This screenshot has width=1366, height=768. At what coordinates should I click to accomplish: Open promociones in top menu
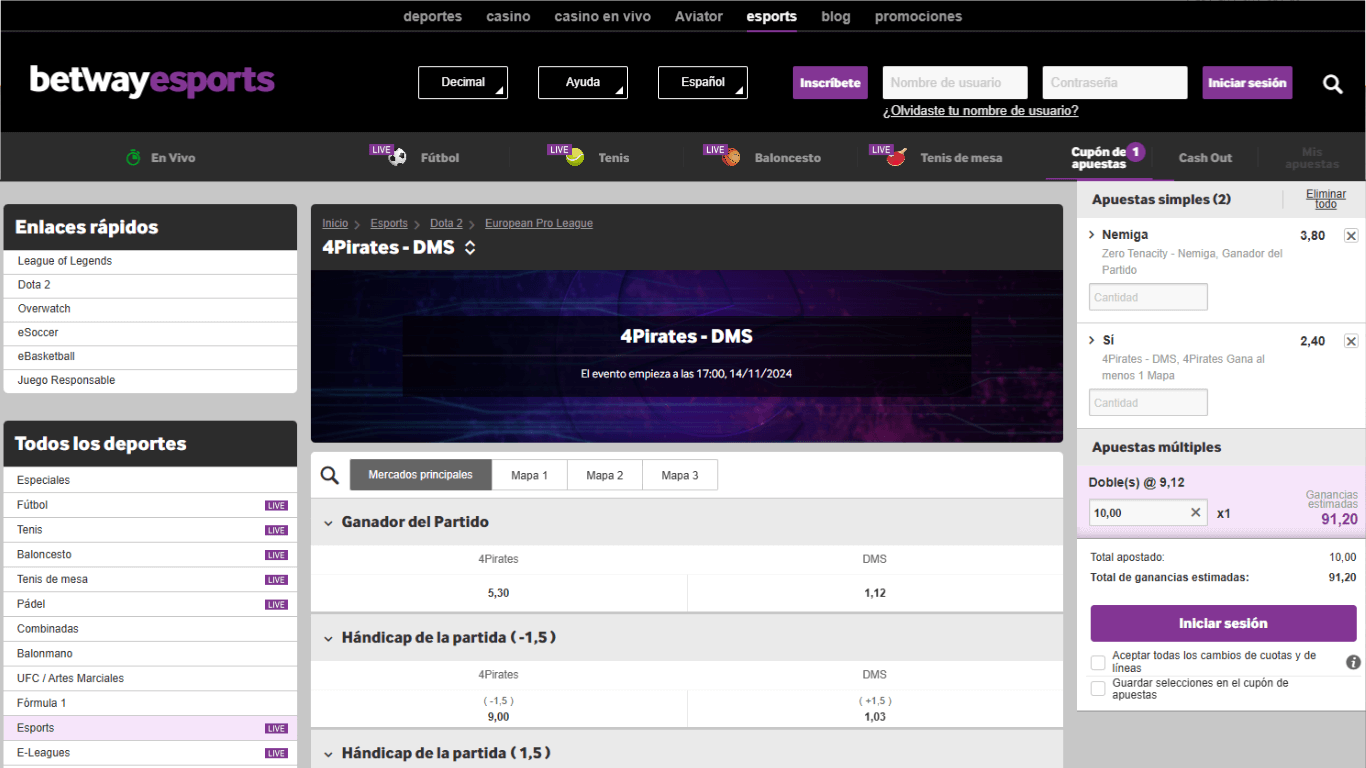918,16
